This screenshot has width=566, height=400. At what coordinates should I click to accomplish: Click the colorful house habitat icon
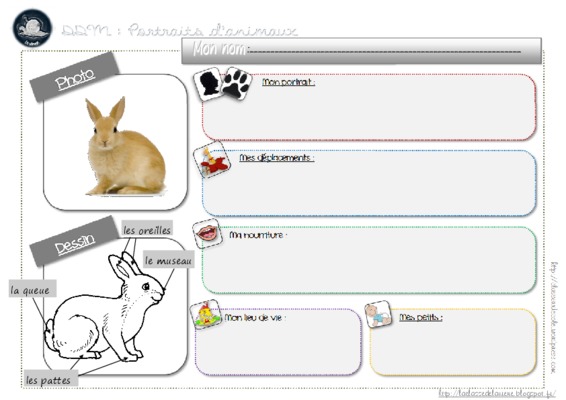205,314
